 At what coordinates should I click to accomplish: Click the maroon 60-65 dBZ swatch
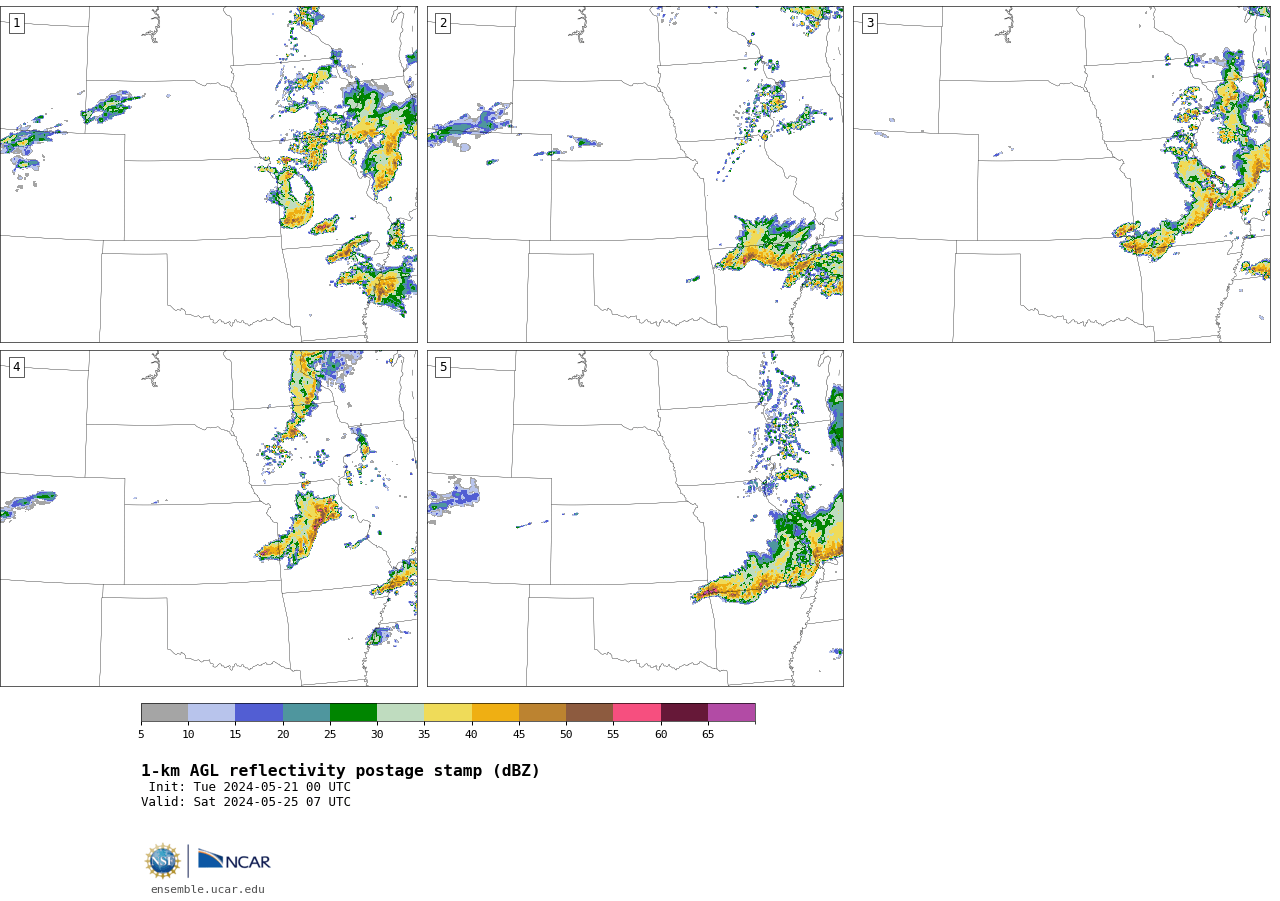tap(684, 713)
